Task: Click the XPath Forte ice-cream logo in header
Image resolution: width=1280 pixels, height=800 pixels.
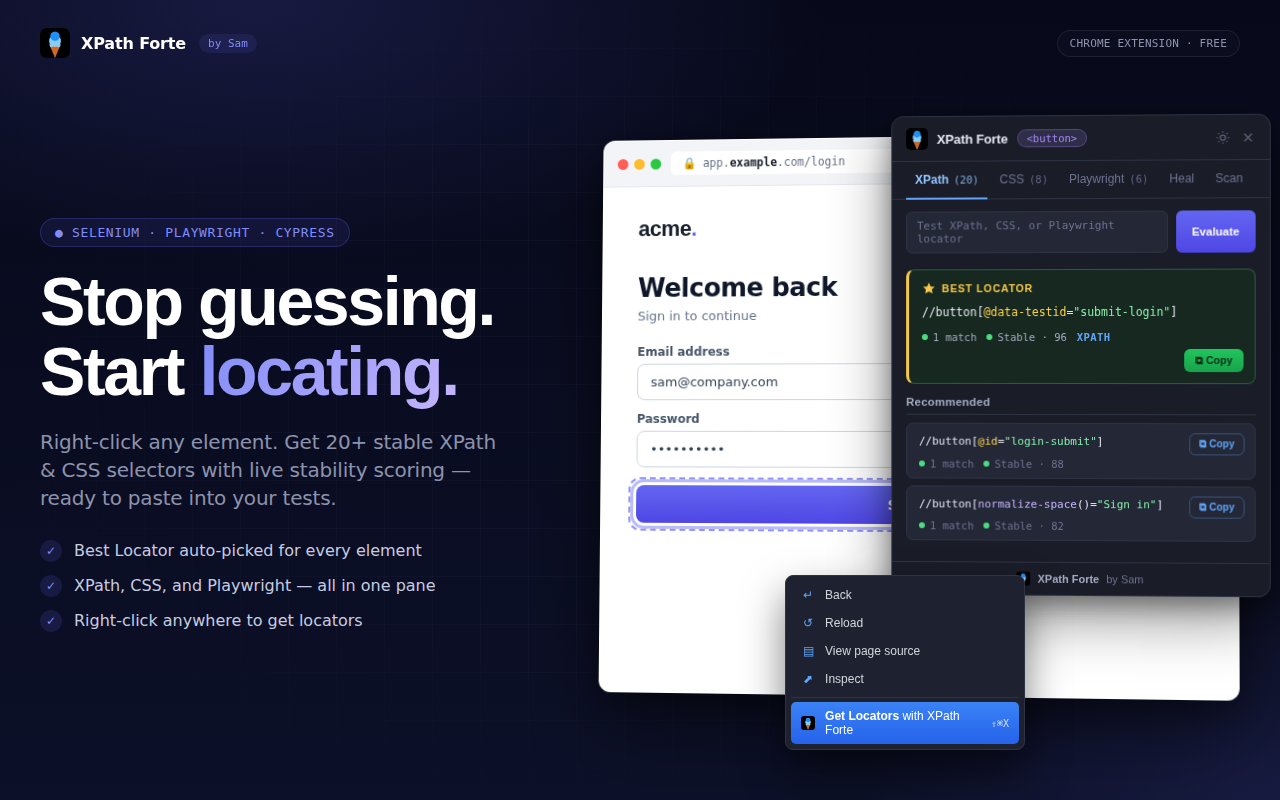Action: click(55, 43)
